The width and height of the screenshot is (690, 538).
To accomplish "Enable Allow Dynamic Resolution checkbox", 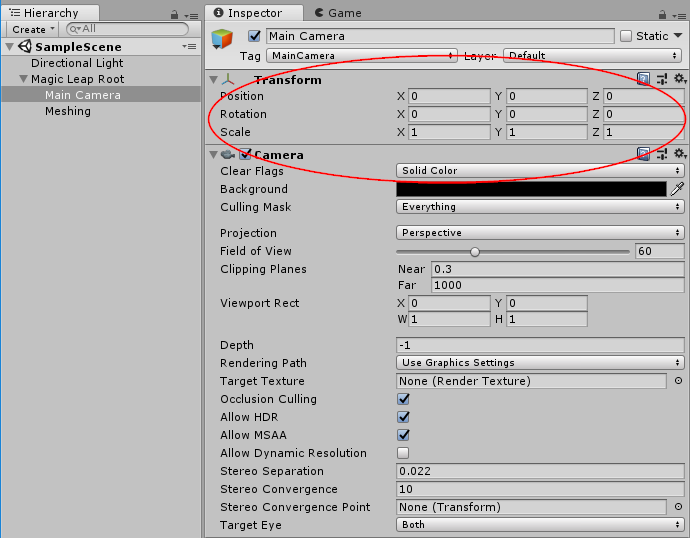I will pyautogui.click(x=403, y=453).
